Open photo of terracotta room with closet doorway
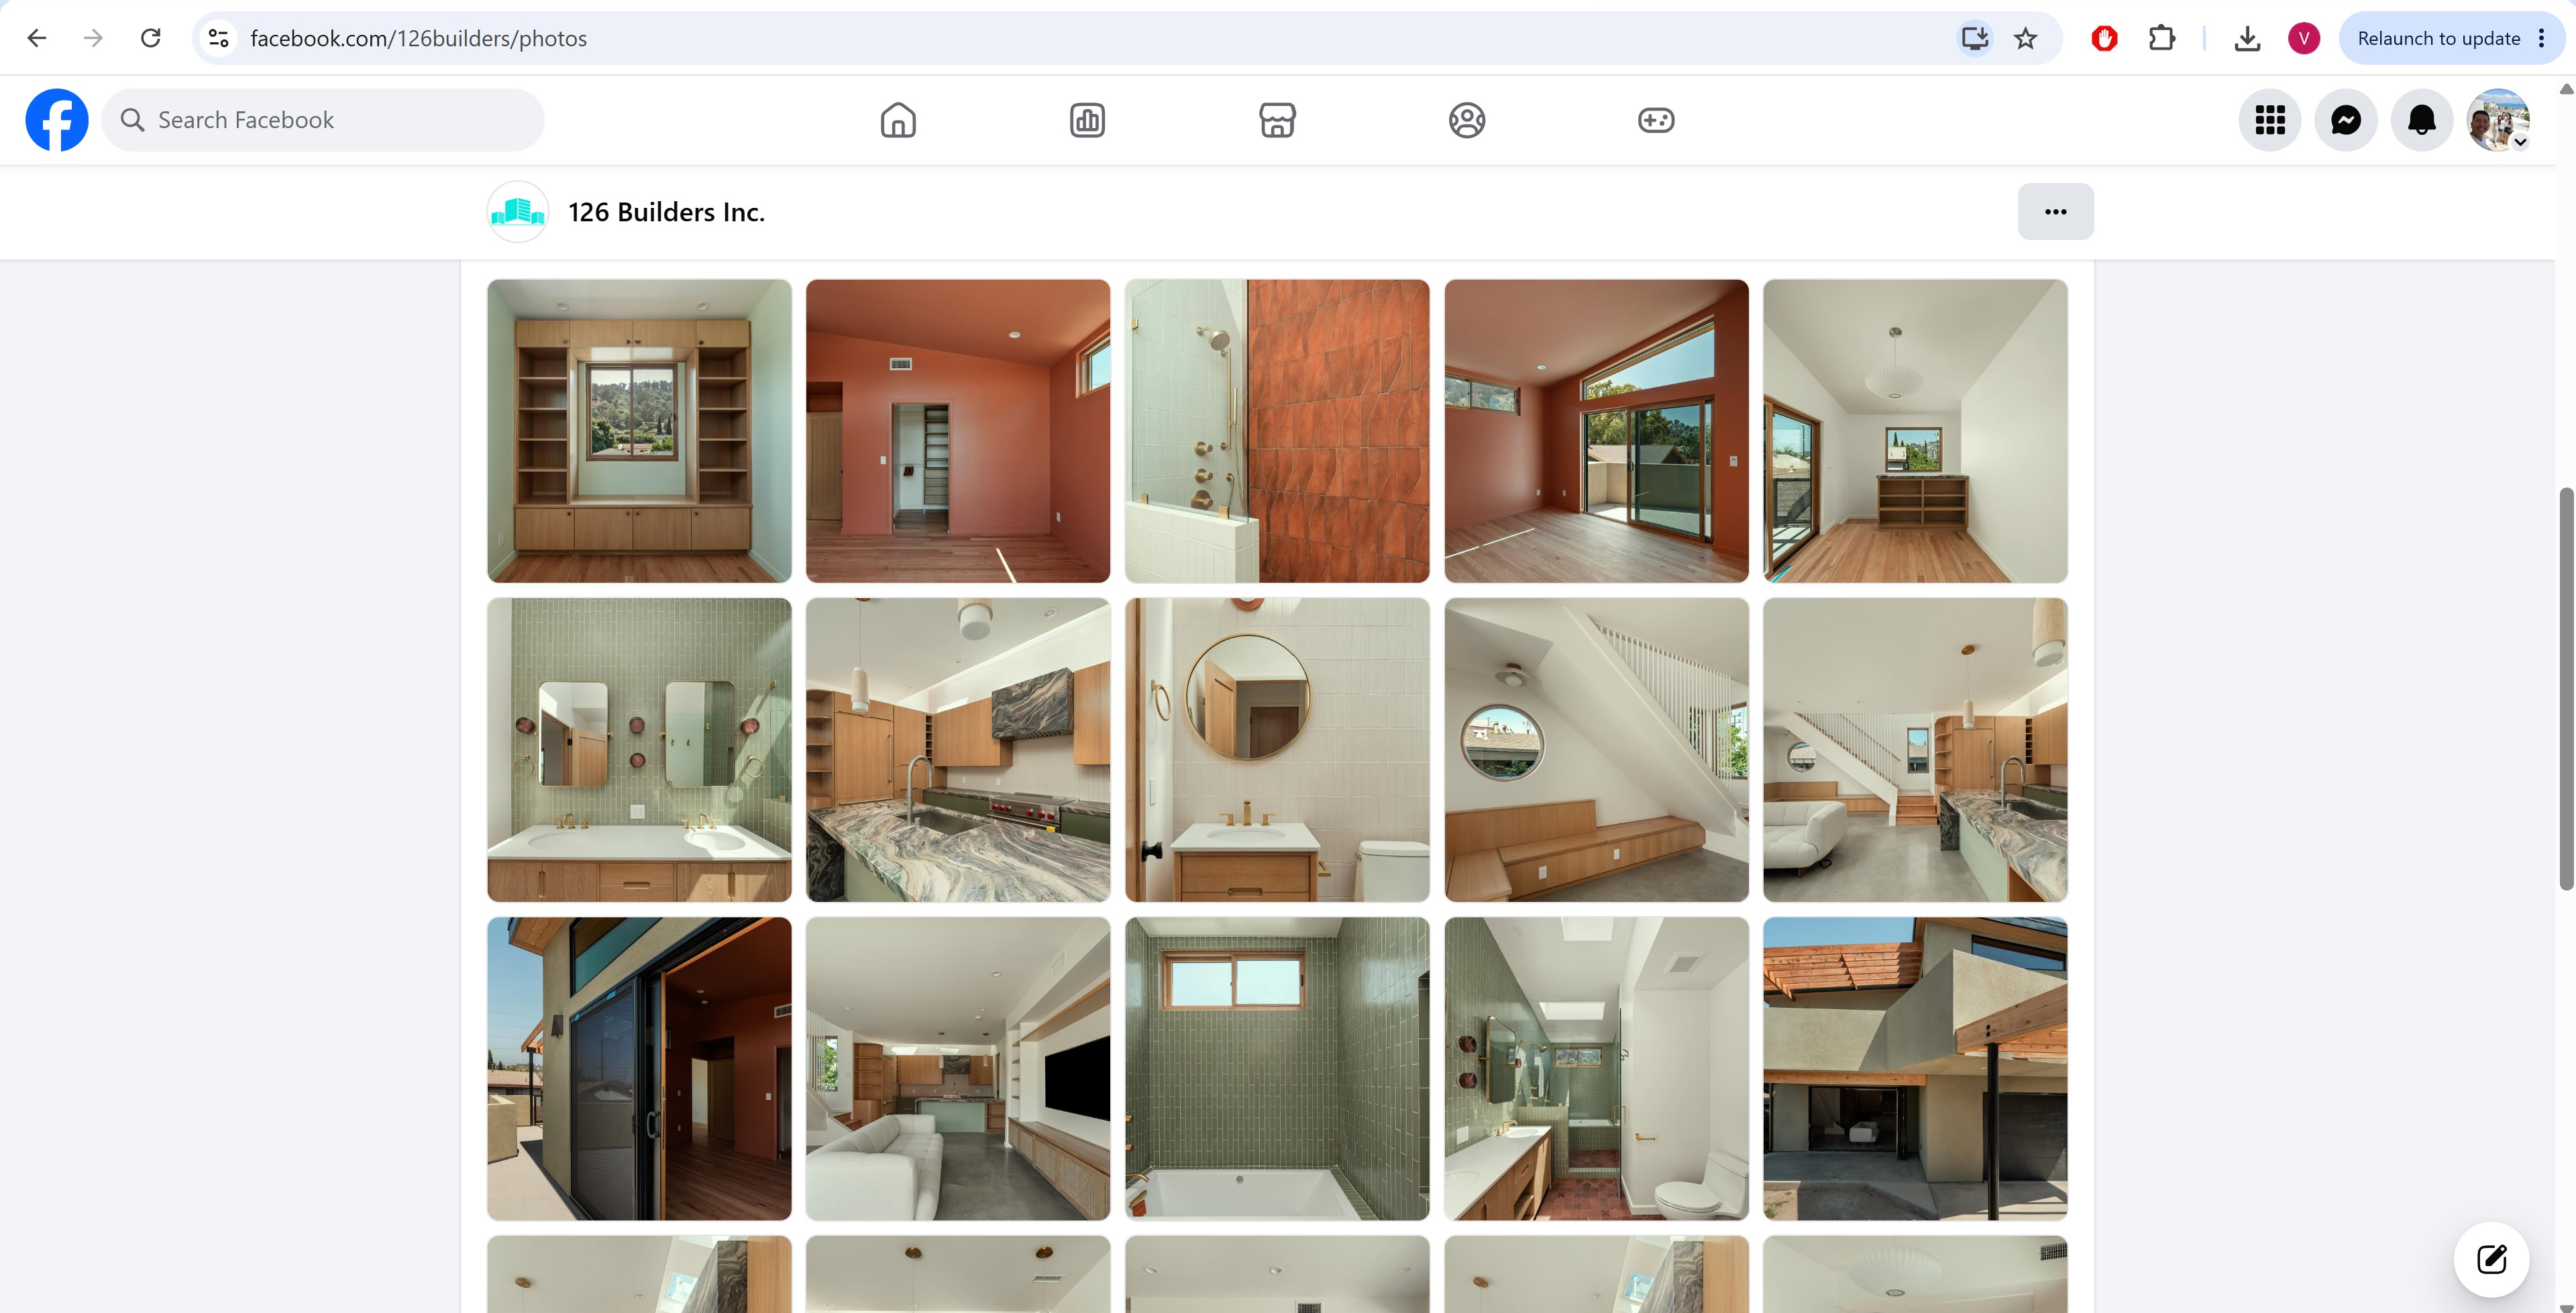2576x1313 pixels. coord(958,431)
